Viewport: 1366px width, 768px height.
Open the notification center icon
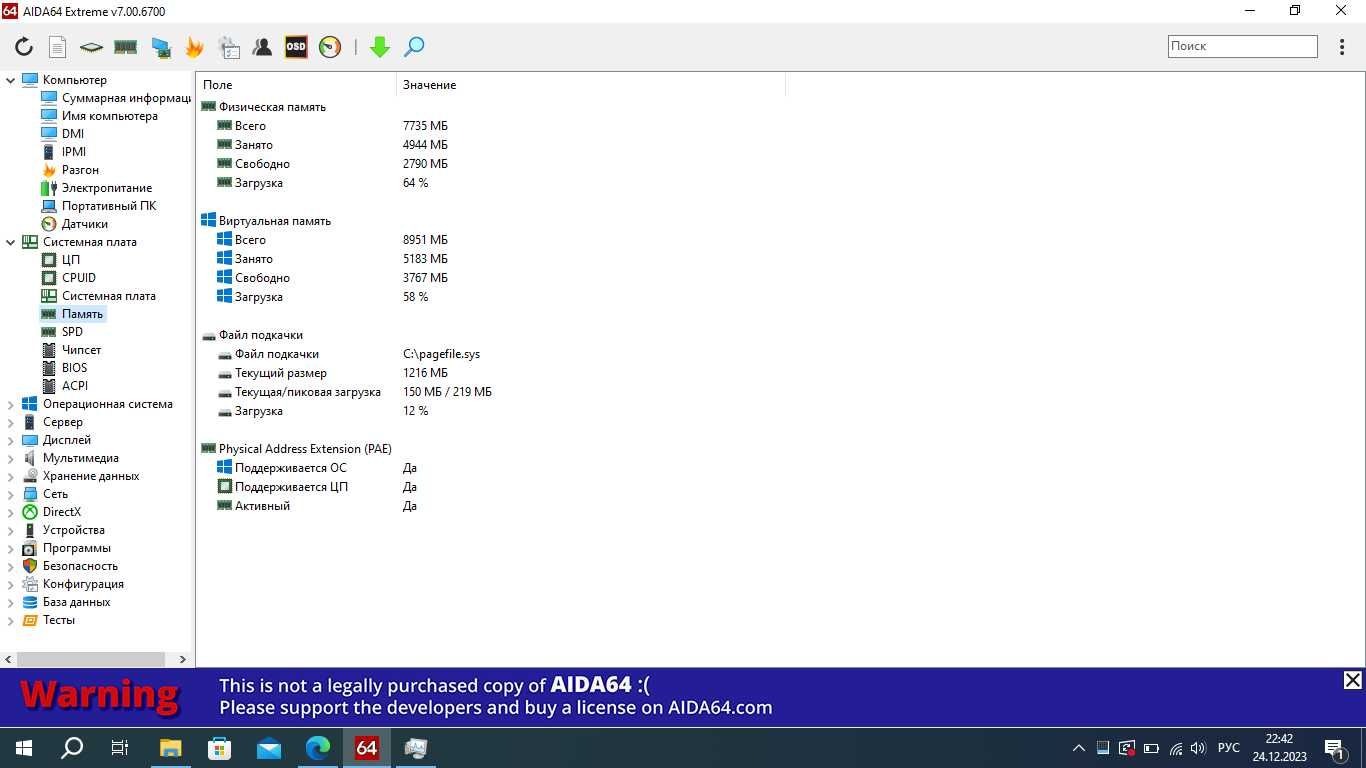[1334, 748]
